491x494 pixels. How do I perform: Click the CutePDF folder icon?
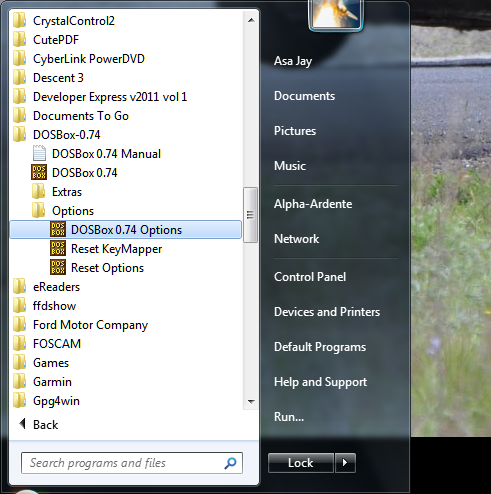click(19, 40)
